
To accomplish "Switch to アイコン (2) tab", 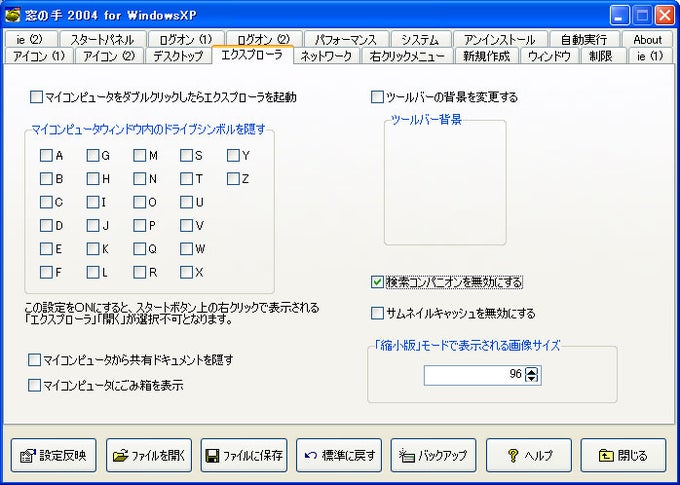I will 109,56.
